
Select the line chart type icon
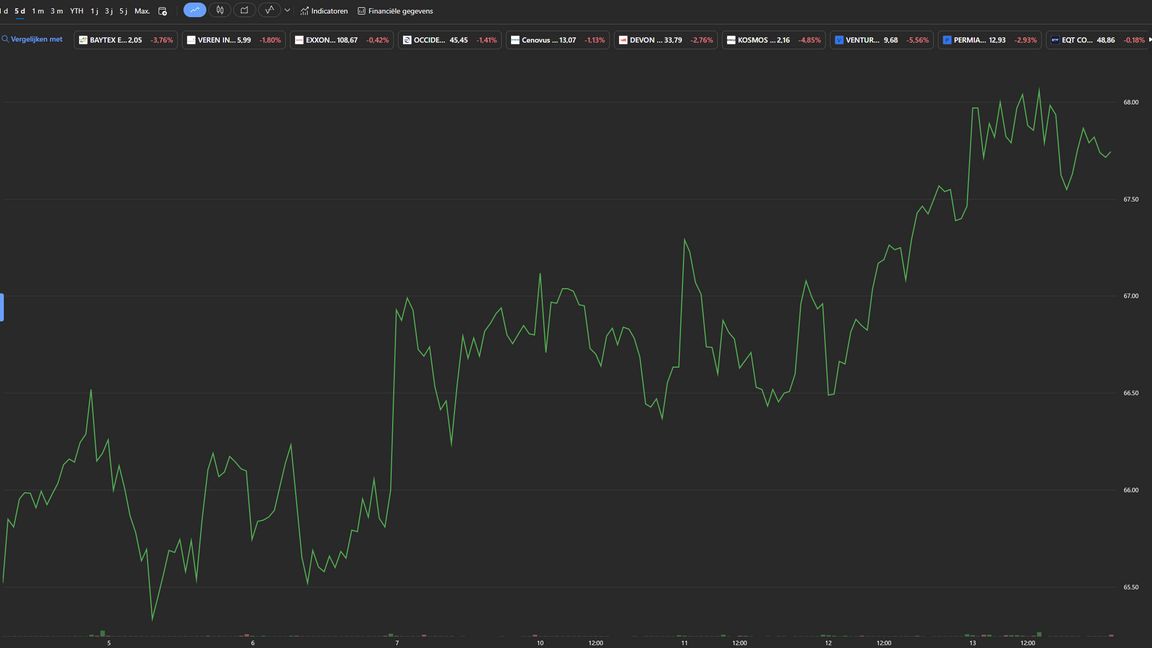click(194, 10)
